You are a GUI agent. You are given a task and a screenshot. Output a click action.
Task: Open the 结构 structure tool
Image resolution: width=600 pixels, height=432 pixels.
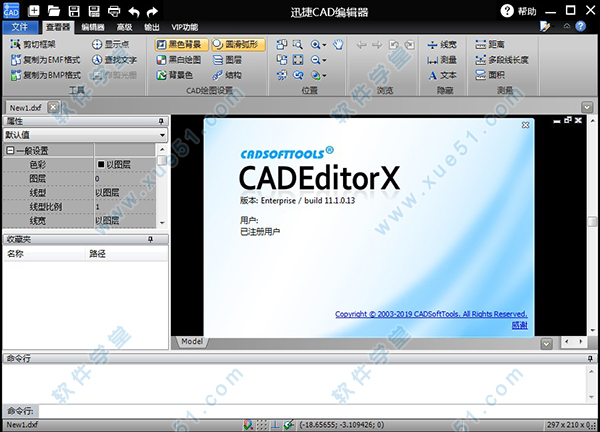227,75
